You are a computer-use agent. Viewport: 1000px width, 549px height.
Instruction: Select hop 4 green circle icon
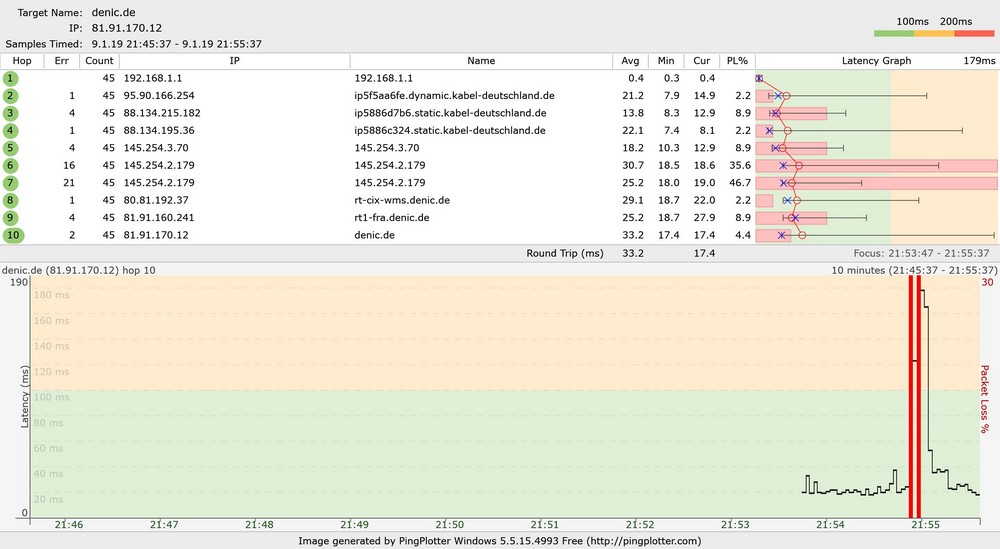coord(10,131)
